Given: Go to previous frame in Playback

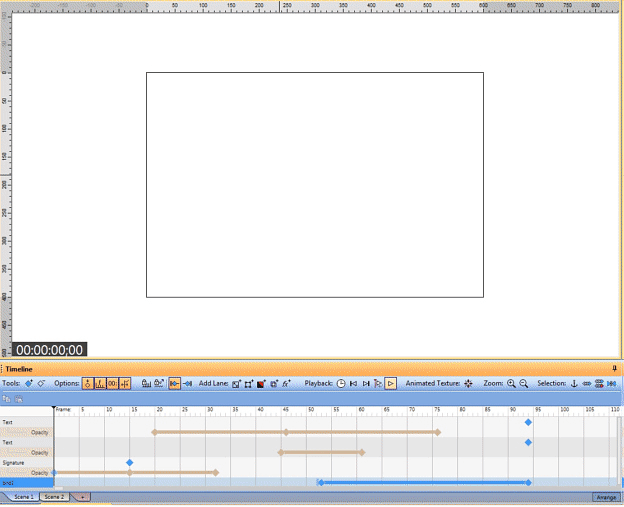Looking at the screenshot, I should (353, 384).
